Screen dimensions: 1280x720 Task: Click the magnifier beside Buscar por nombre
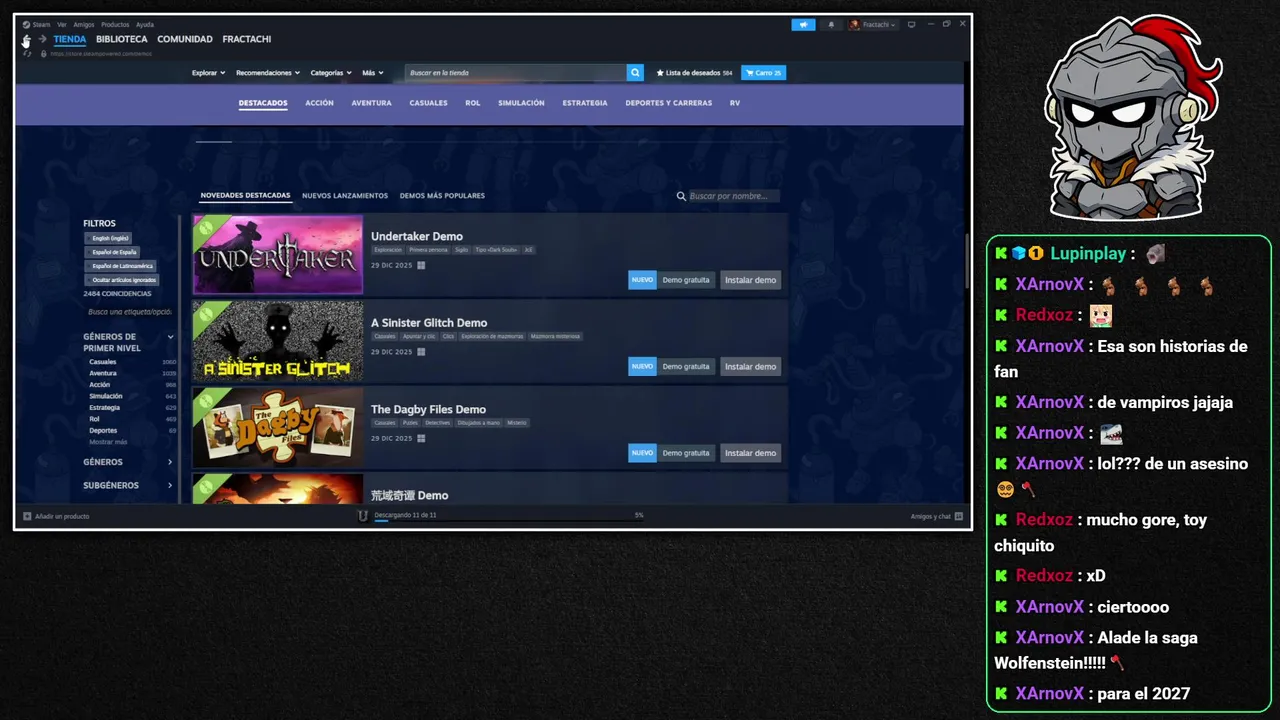point(681,196)
